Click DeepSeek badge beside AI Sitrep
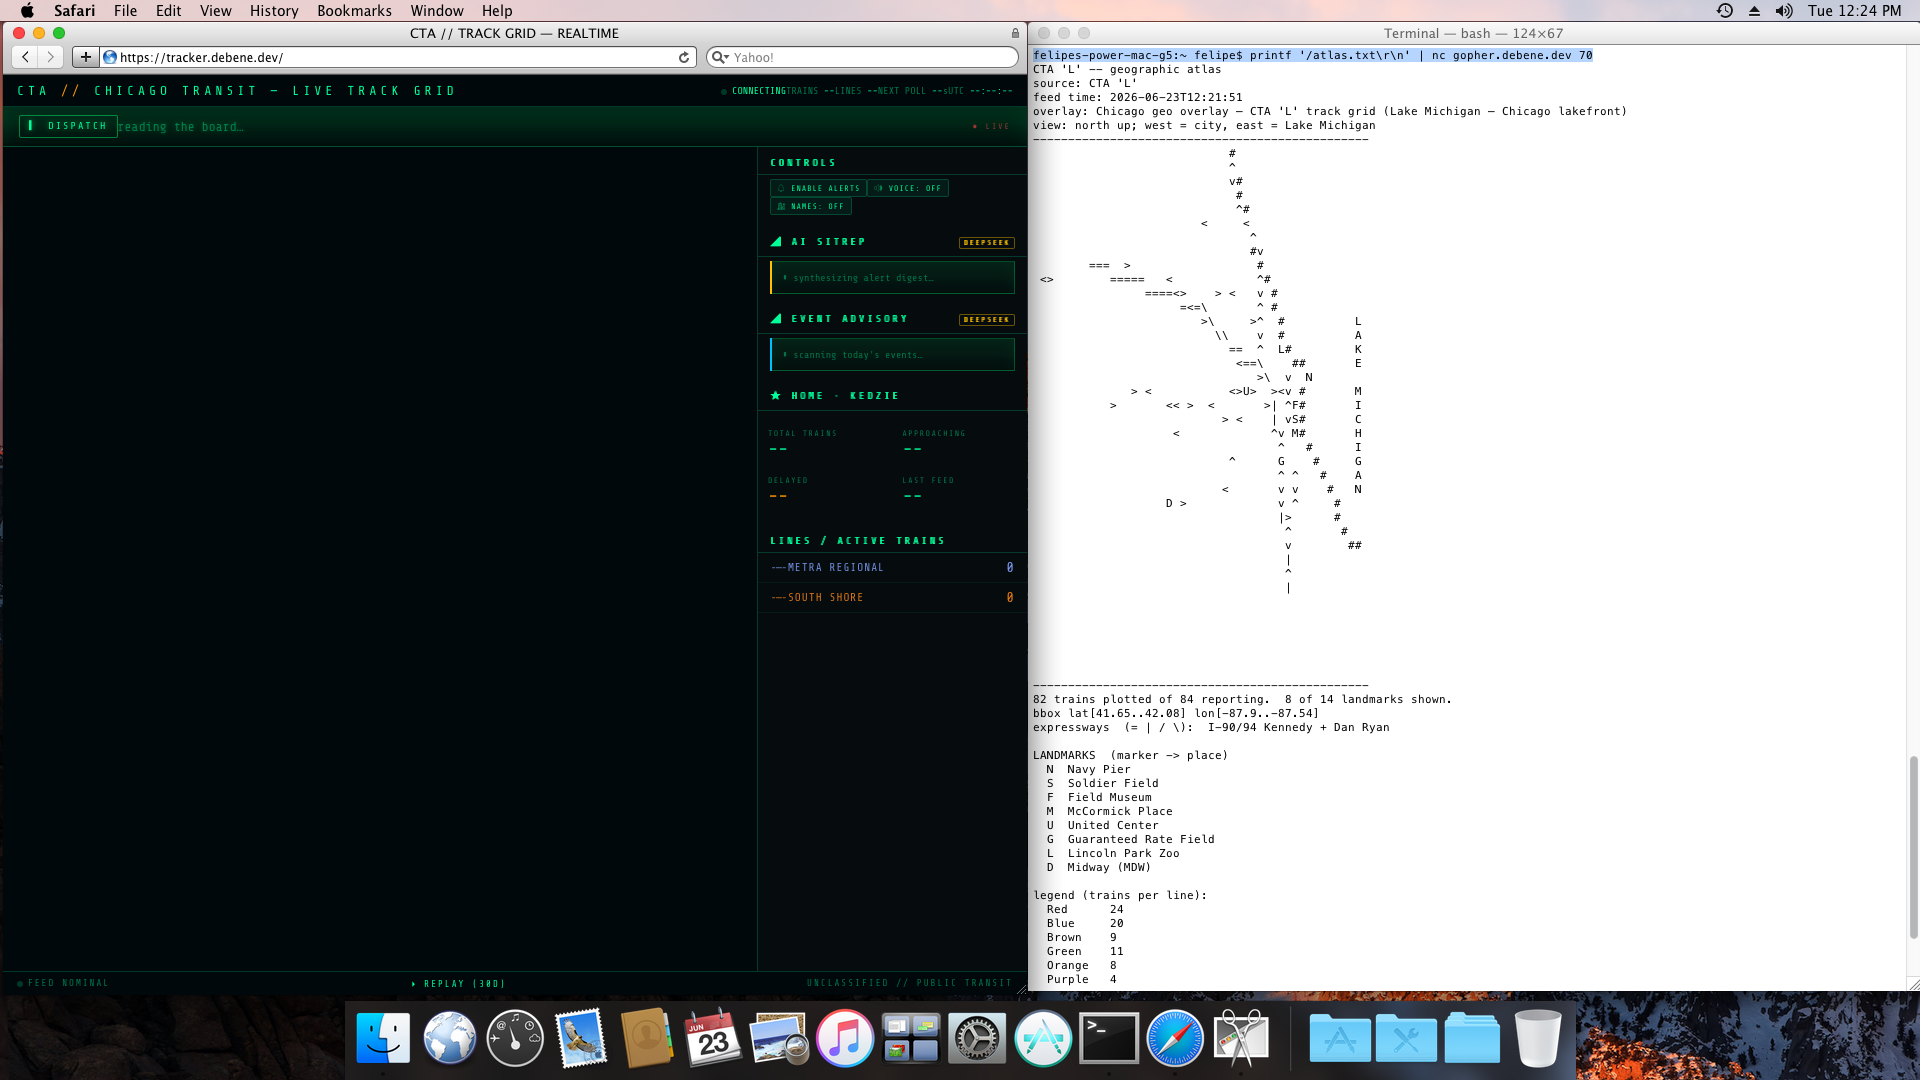Viewport: 1920px width, 1080px height. 986,242
